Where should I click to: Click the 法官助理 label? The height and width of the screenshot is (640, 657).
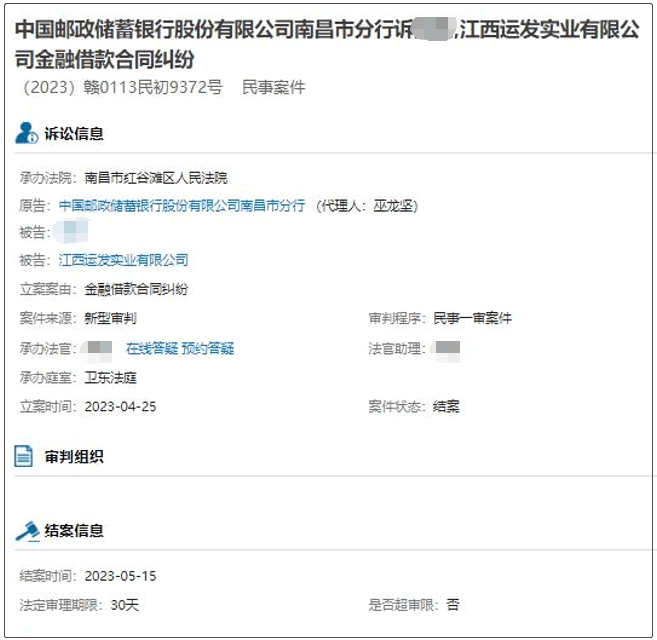pos(397,348)
